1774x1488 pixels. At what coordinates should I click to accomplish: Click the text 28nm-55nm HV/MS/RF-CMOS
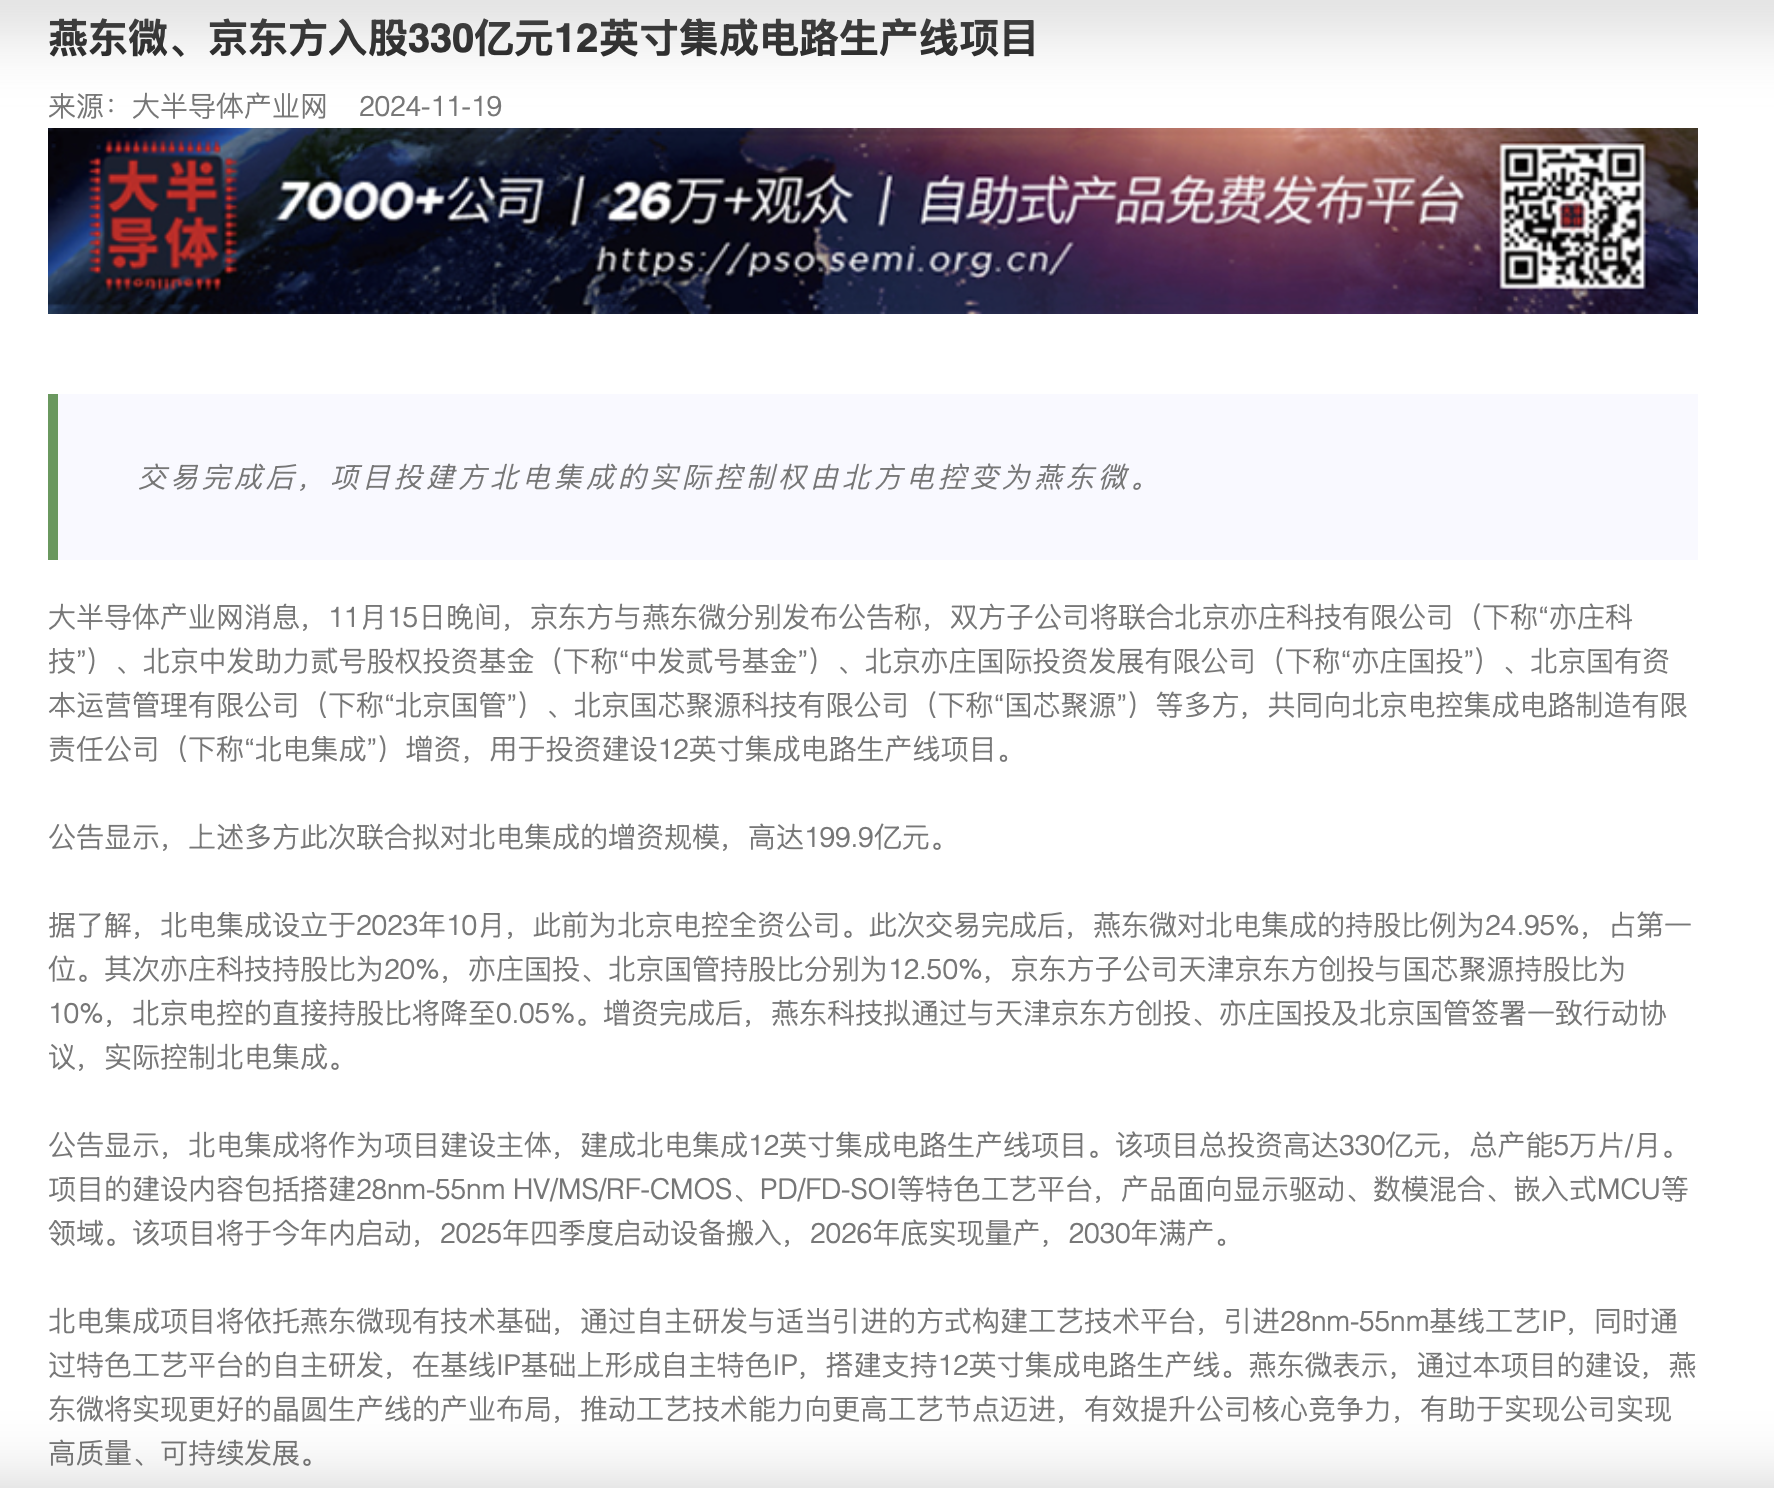[544, 1189]
